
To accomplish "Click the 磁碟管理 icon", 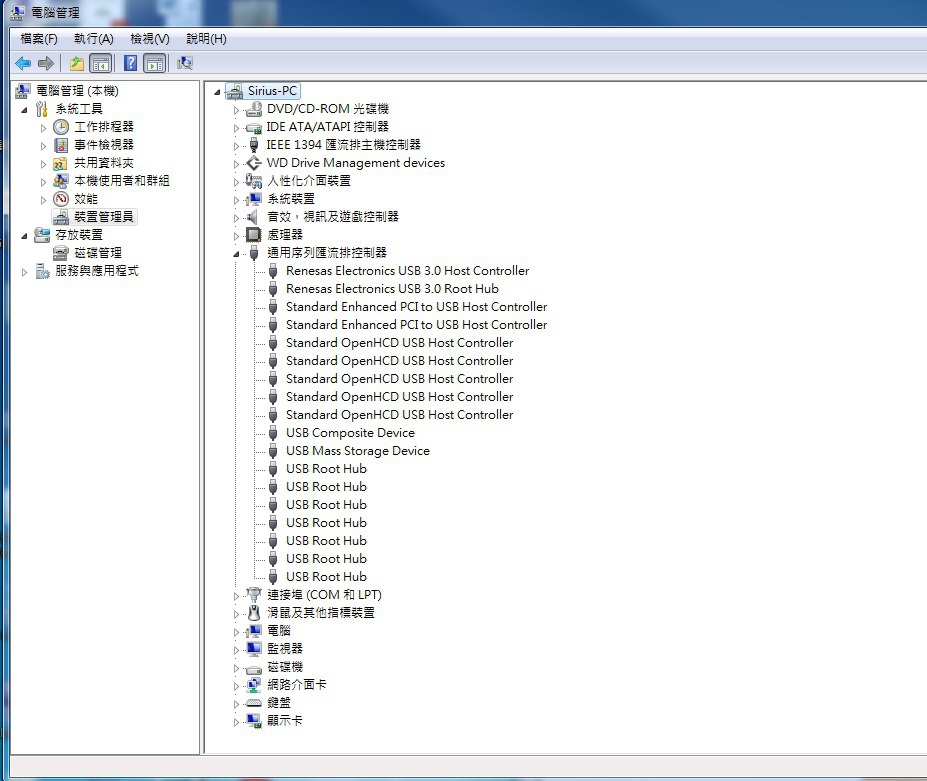I will click(61, 253).
